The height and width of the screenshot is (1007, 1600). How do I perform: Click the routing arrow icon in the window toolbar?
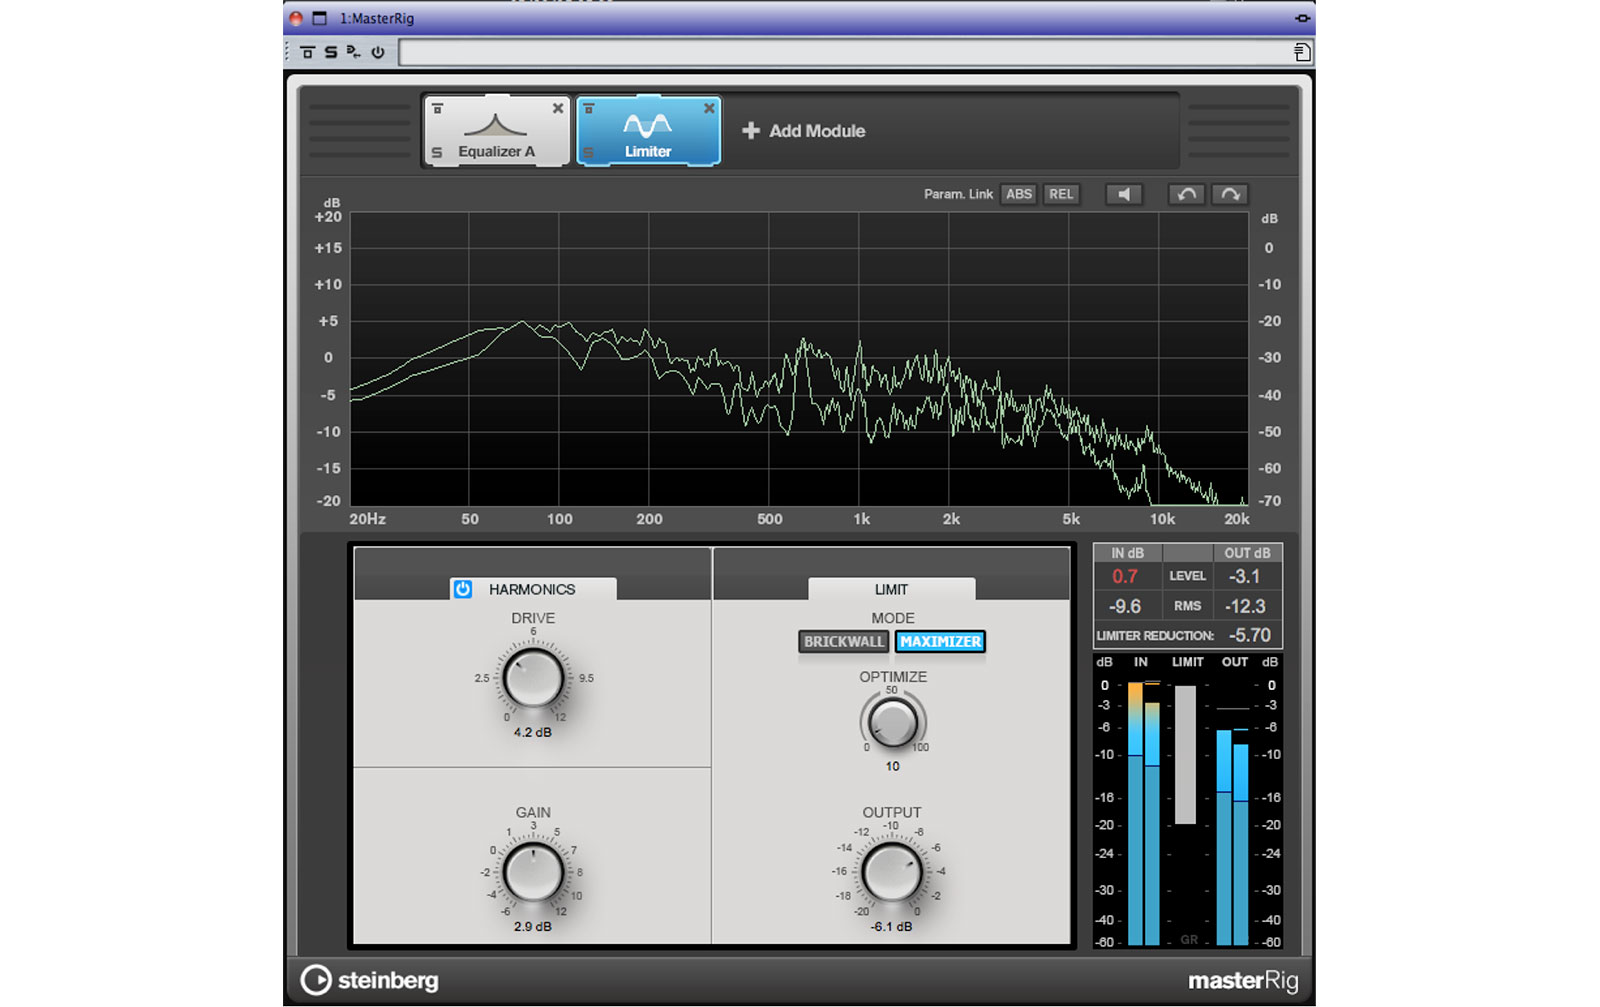click(354, 52)
